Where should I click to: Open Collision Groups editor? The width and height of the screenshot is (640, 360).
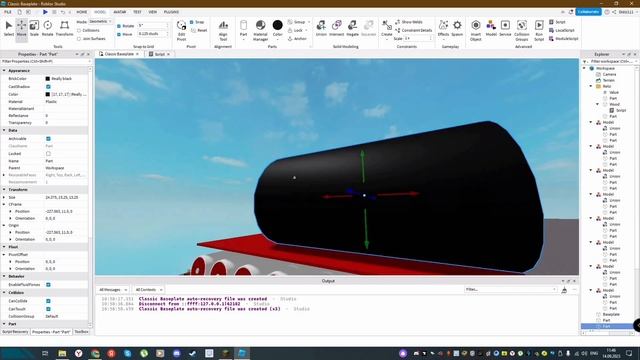(x=522, y=31)
